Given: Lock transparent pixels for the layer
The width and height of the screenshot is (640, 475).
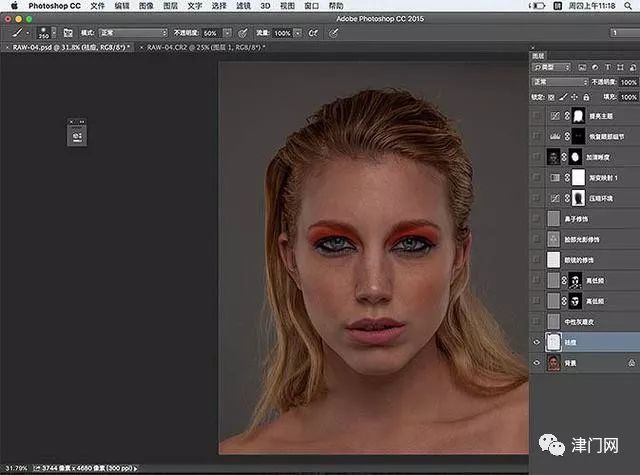Looking at the screenshot, I should [x=551, y=97].
